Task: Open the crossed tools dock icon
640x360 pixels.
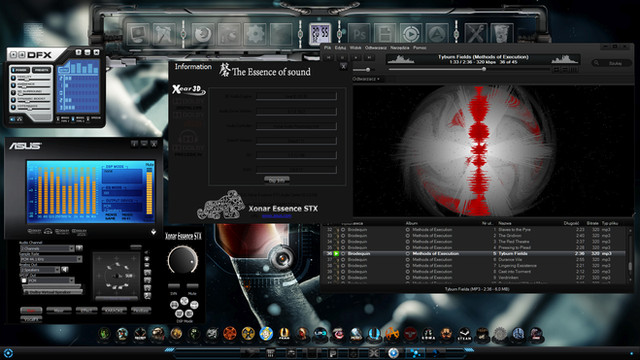Action: pyautogui.click(x=476, y=34)
